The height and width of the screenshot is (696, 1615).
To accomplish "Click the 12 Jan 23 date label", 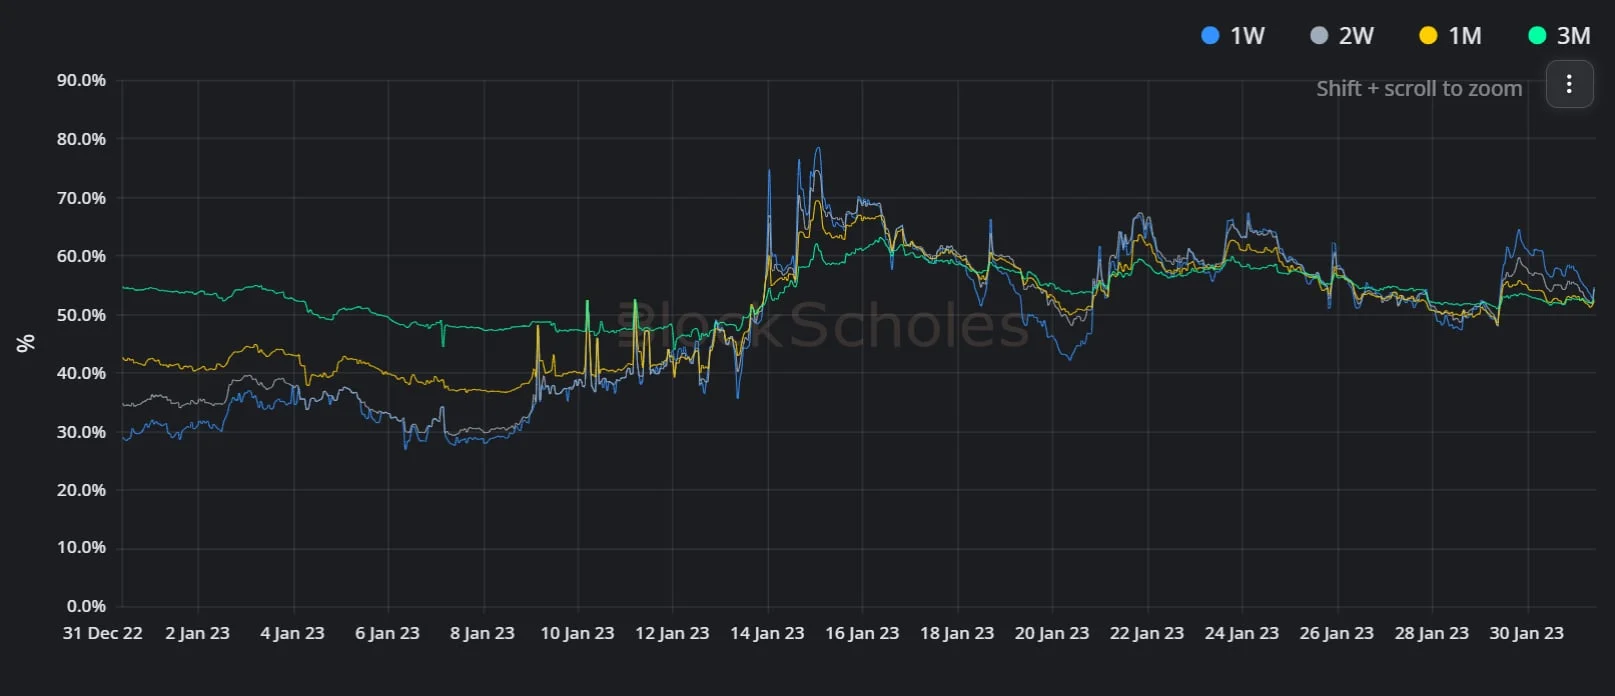I will 672,633.
